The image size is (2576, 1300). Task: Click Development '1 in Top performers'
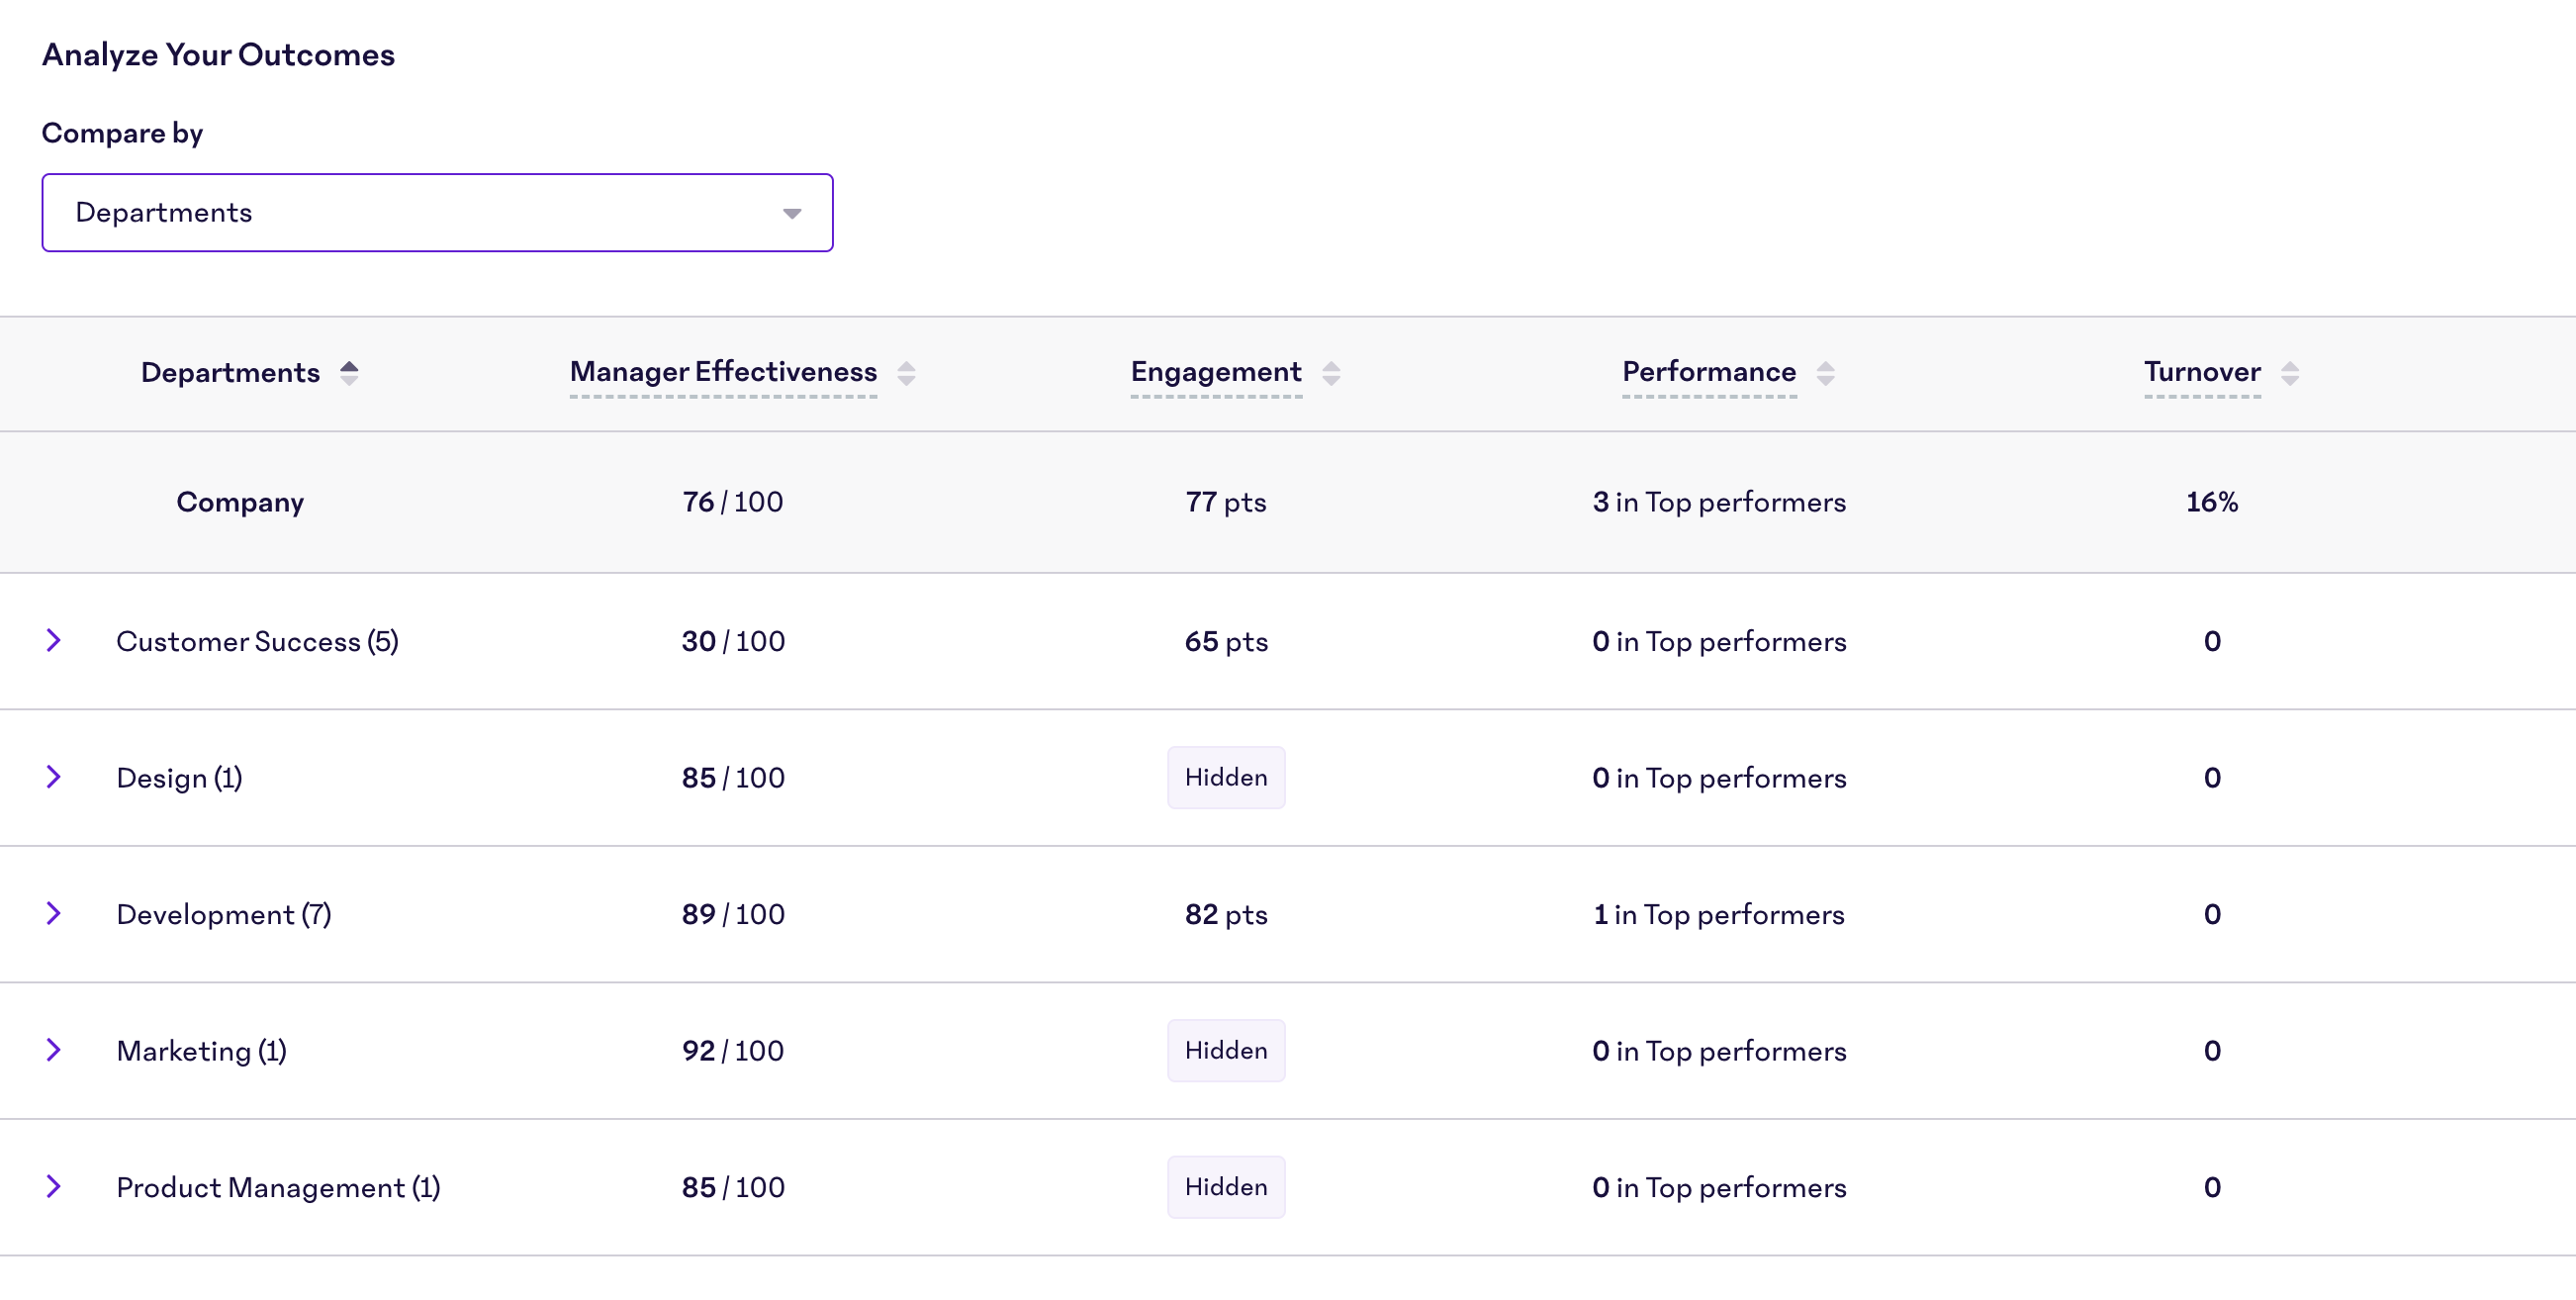[1719, 914]
